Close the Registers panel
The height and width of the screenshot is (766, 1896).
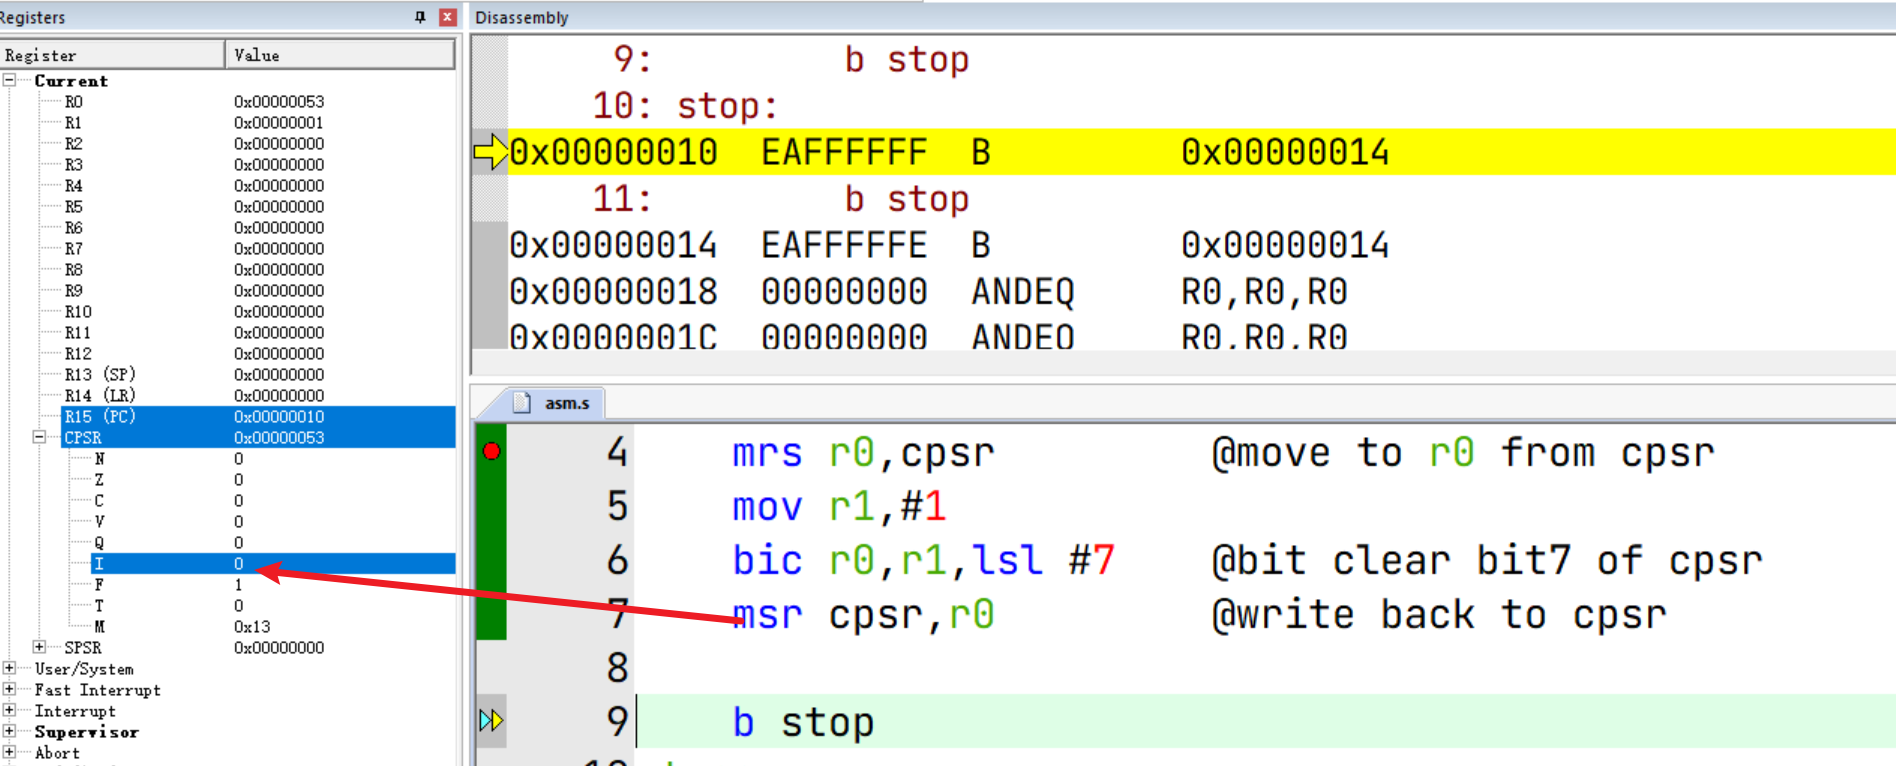(448, 17)
